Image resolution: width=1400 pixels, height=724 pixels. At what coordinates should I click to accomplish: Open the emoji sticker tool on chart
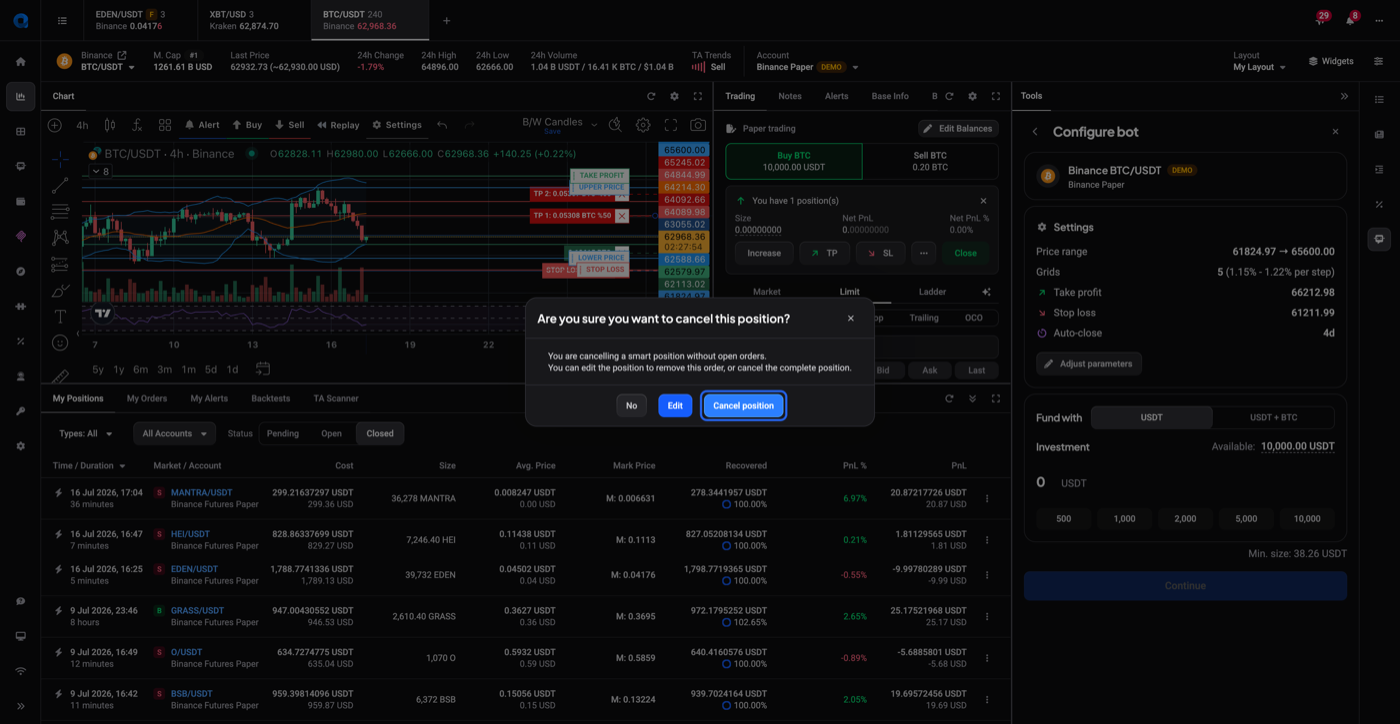click(60, 342)
